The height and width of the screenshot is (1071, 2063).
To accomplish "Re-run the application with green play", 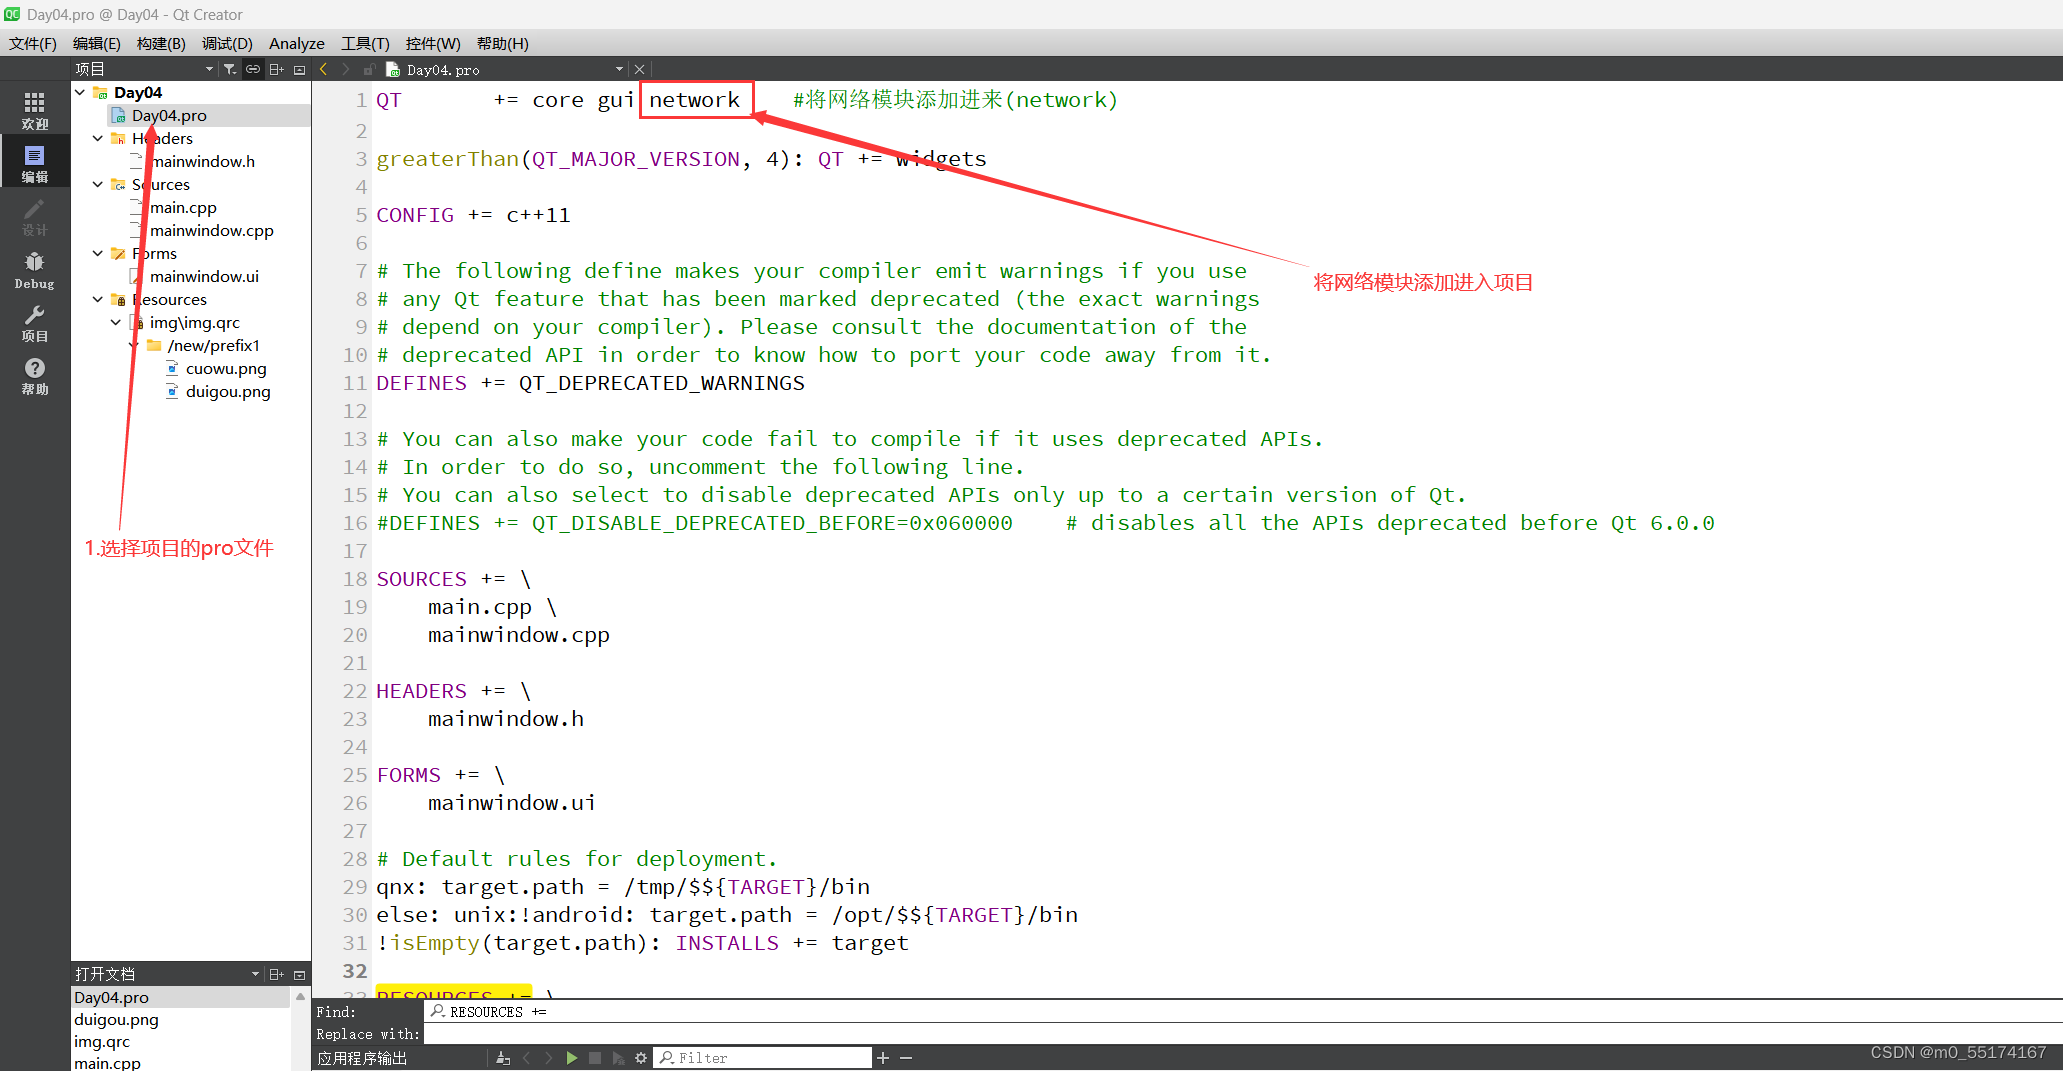I will pyautogui.click(x=571, y=1058).
